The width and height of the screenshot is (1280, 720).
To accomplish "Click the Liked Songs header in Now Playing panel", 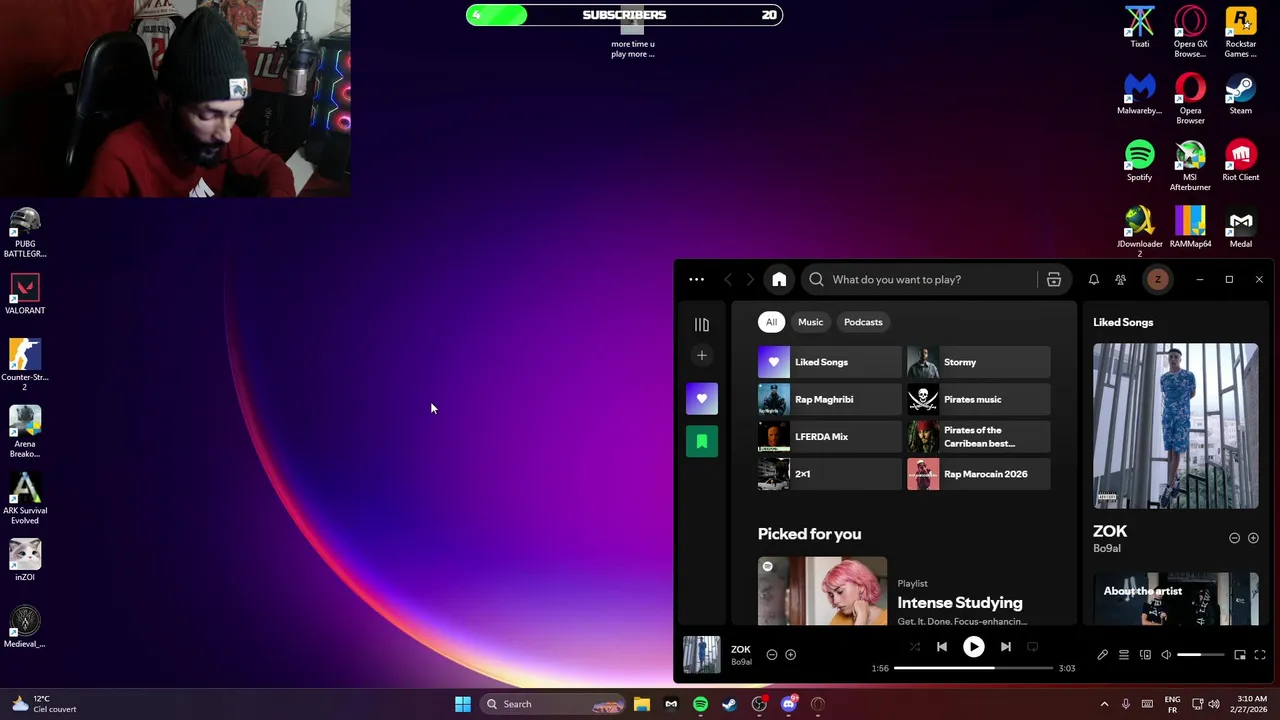I will 1123,322.
